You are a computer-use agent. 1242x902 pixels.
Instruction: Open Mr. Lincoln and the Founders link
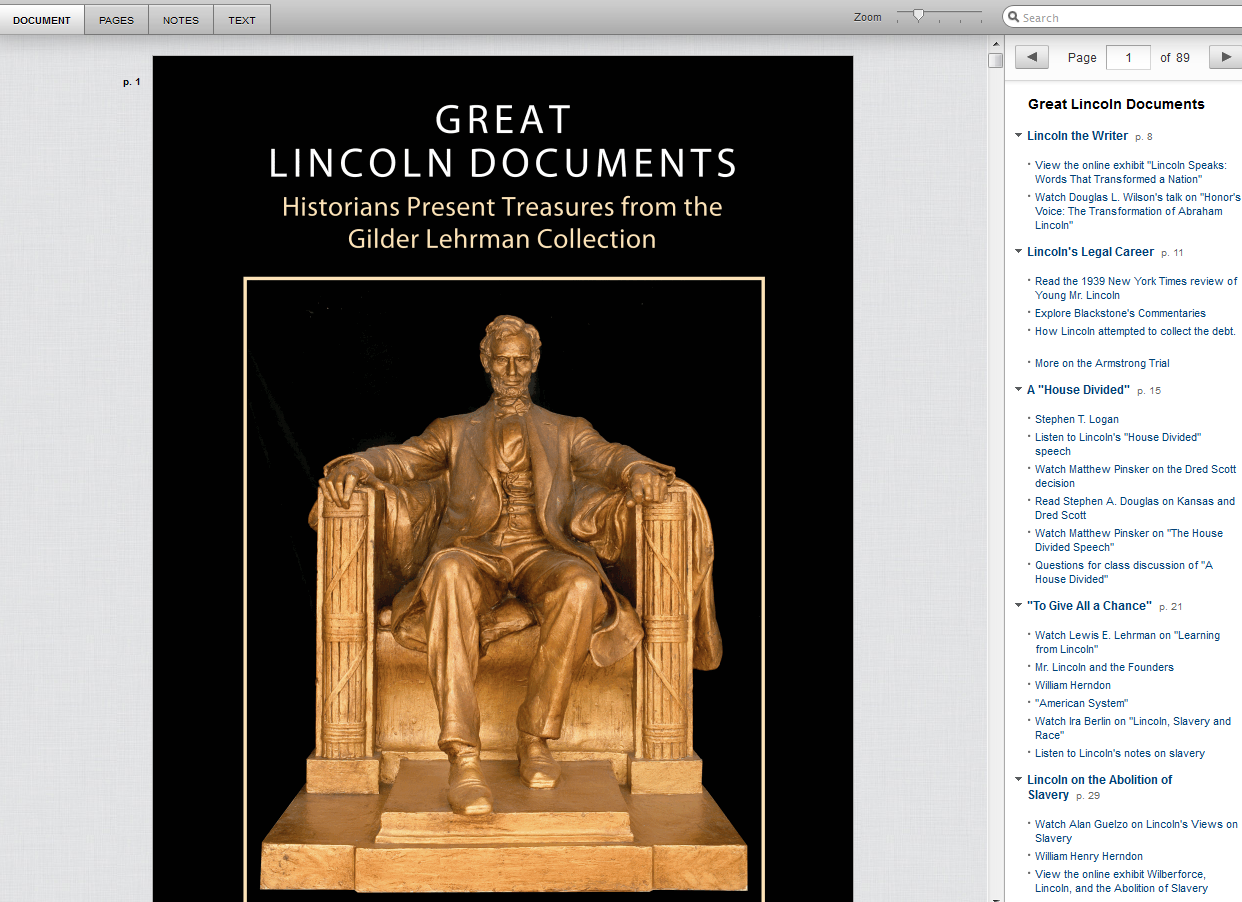[1104, 667]
